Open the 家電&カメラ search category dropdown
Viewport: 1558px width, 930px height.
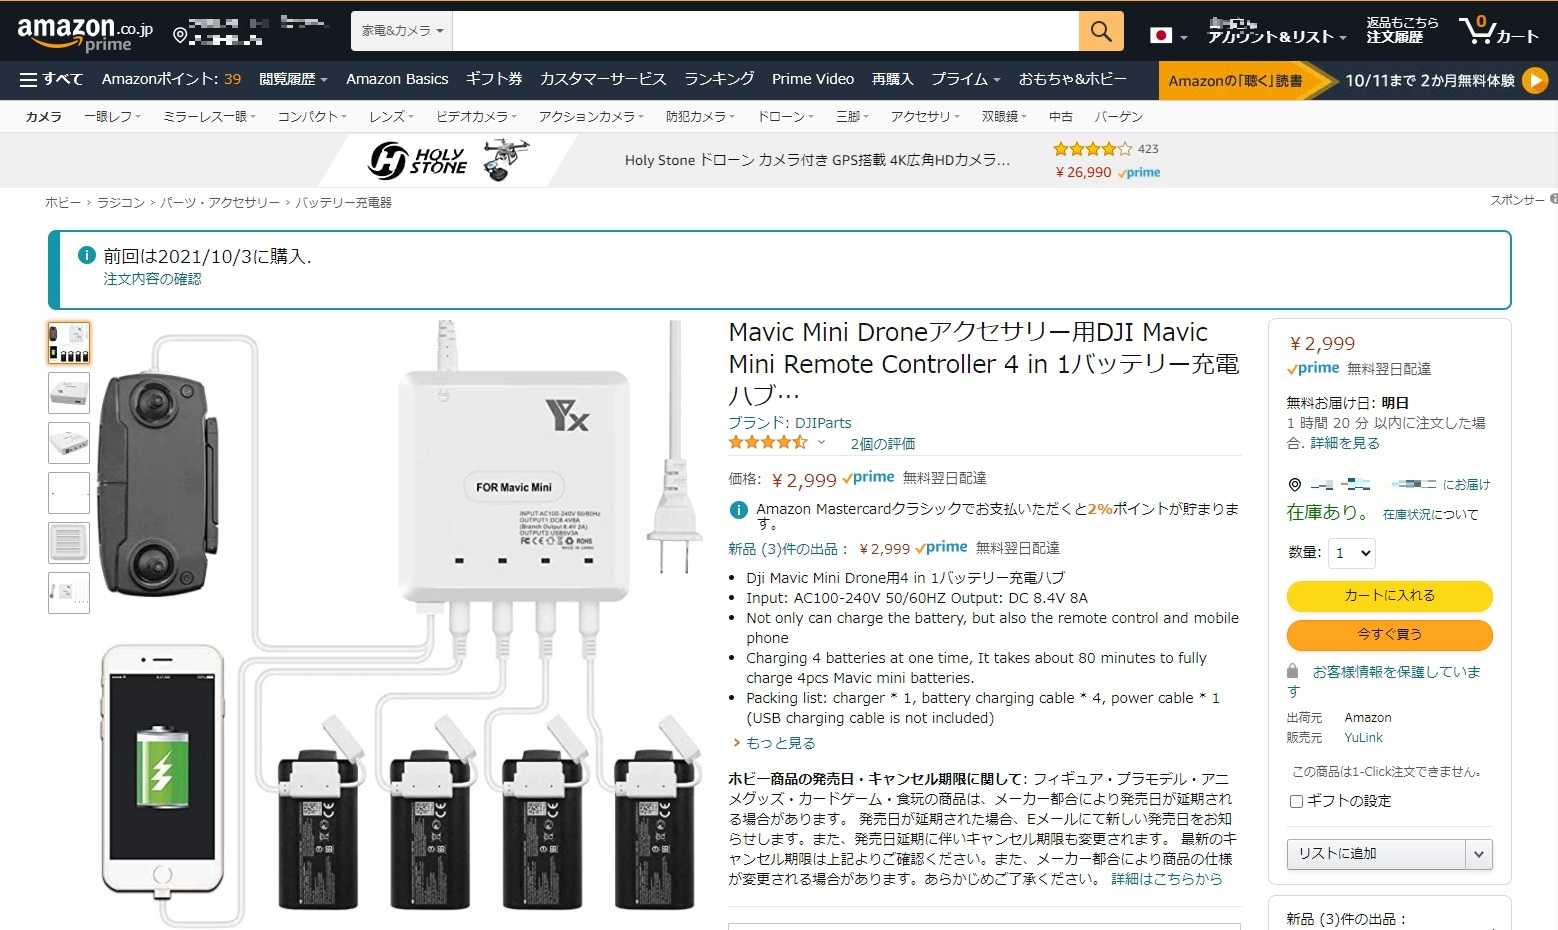(402, 31)
